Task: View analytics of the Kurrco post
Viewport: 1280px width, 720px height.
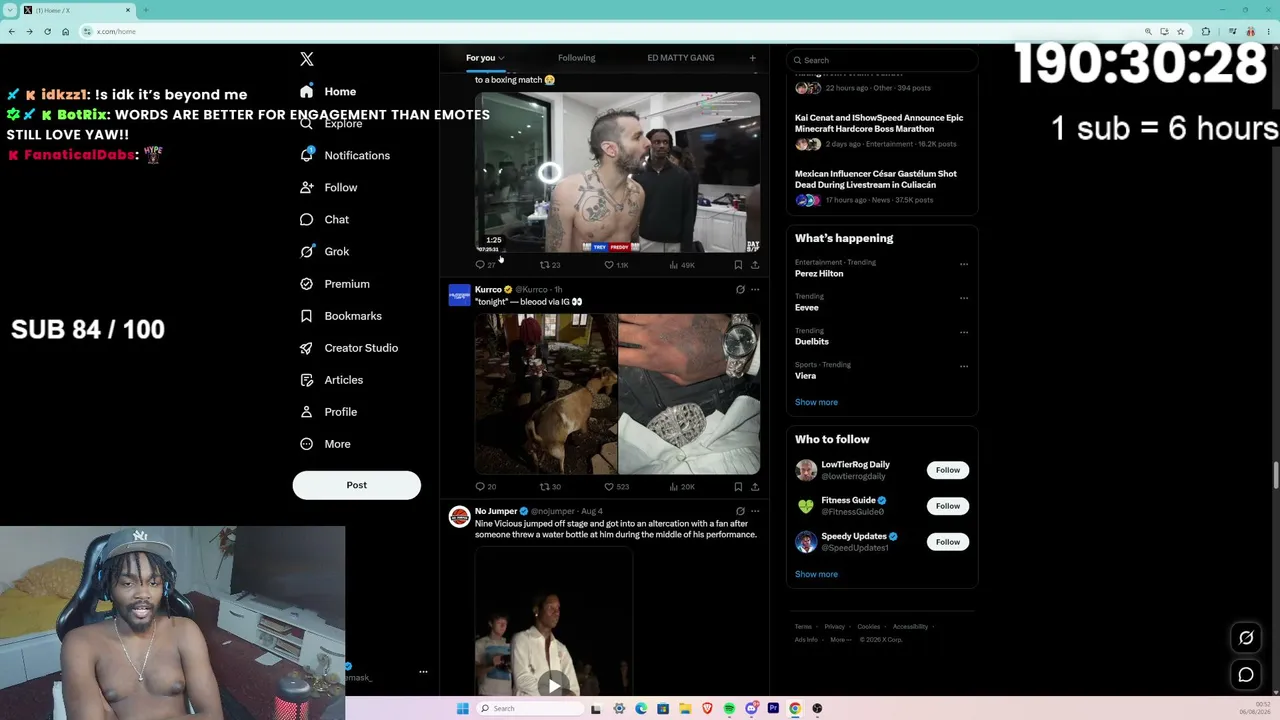Action: click(681, 487)
